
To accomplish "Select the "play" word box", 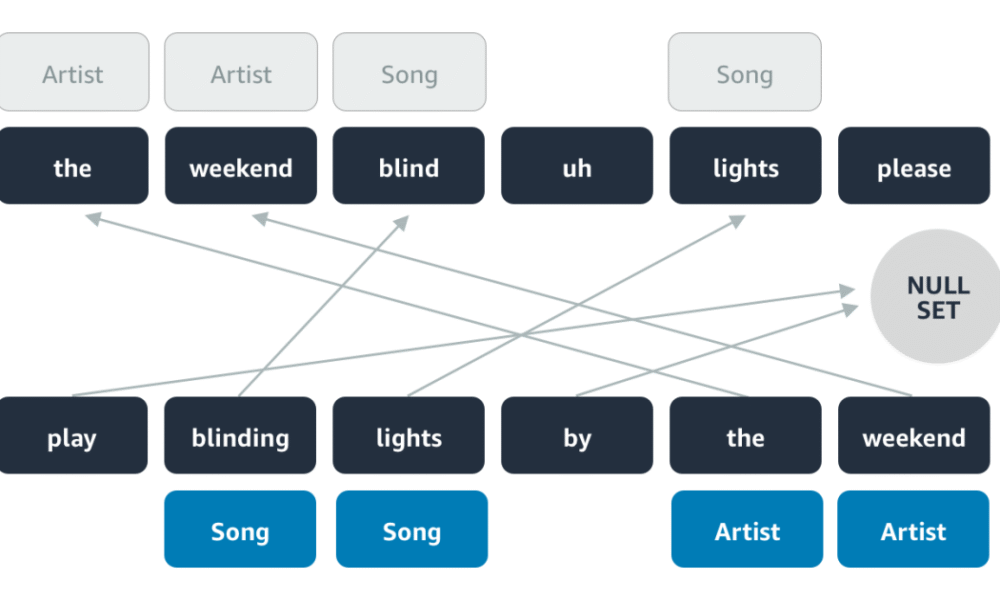I will (73, 435).
